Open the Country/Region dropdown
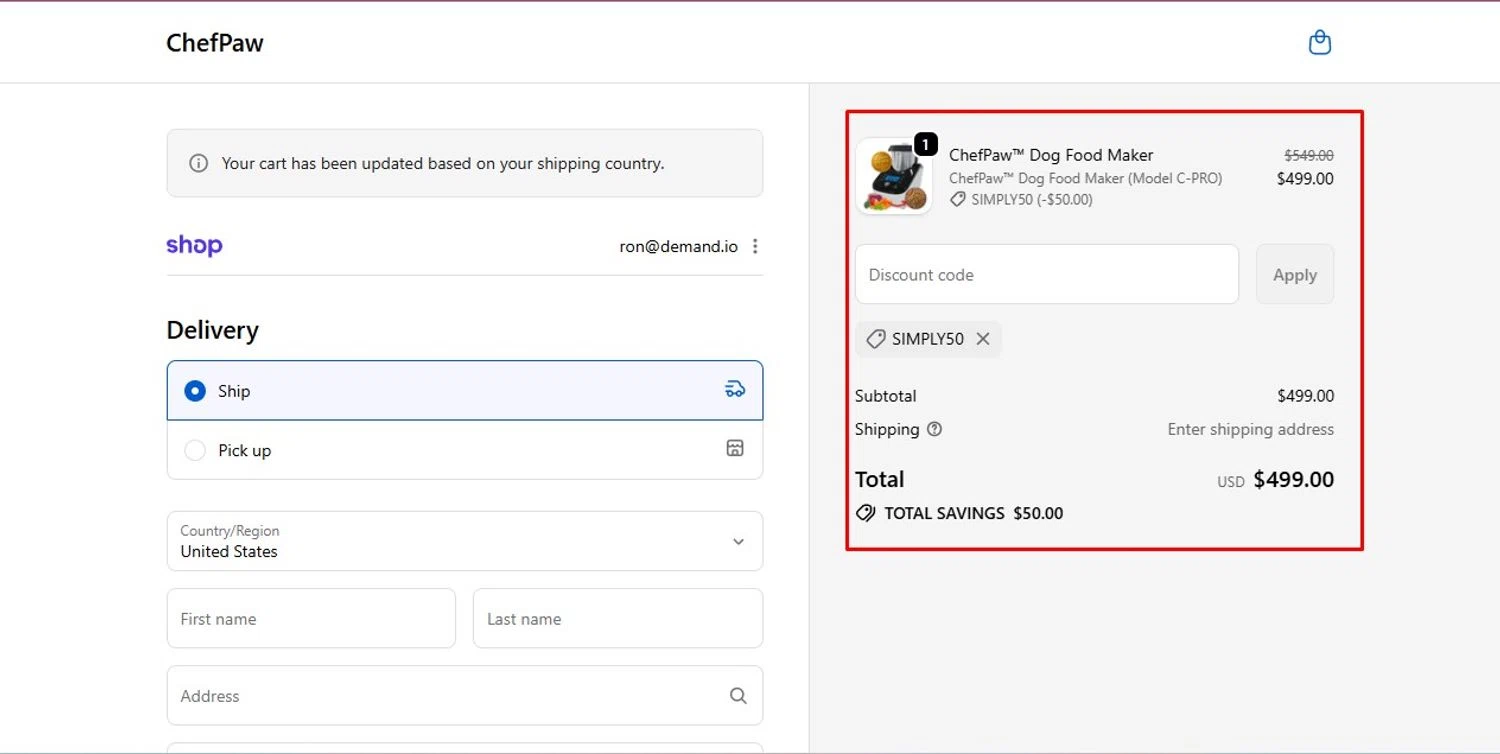 (x=465, y=541)
